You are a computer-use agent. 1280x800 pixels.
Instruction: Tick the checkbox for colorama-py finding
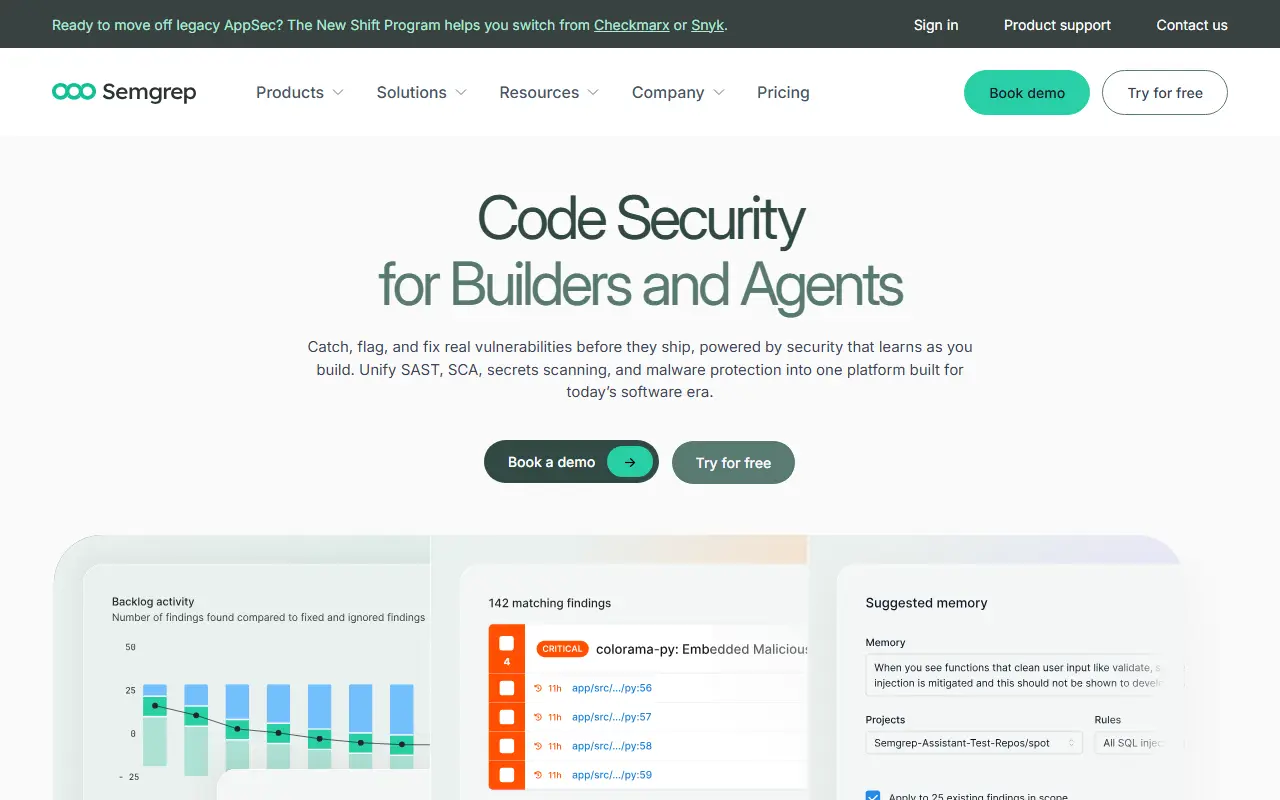click(x=507, y=643)
